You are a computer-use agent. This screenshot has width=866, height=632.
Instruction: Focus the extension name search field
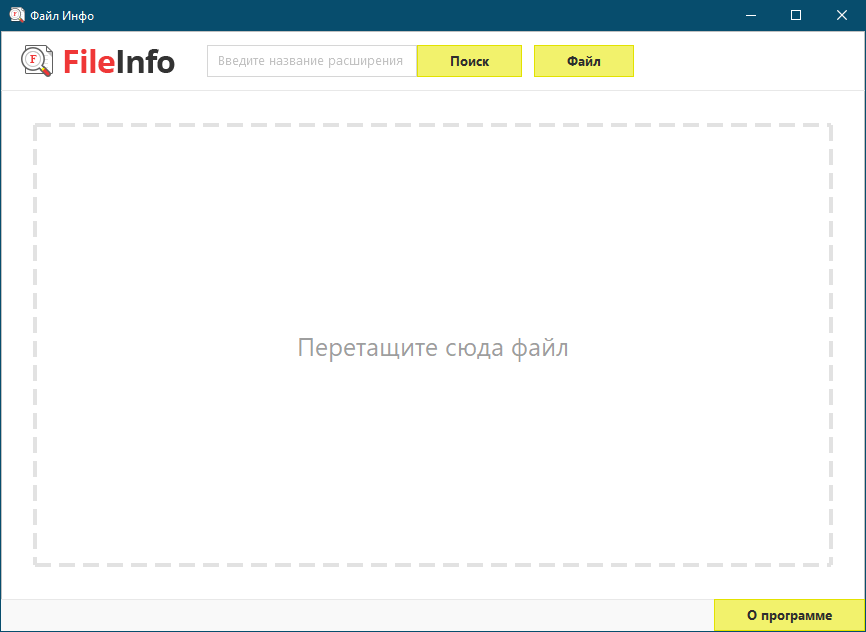pyautogui.click(x=312, y=61)
